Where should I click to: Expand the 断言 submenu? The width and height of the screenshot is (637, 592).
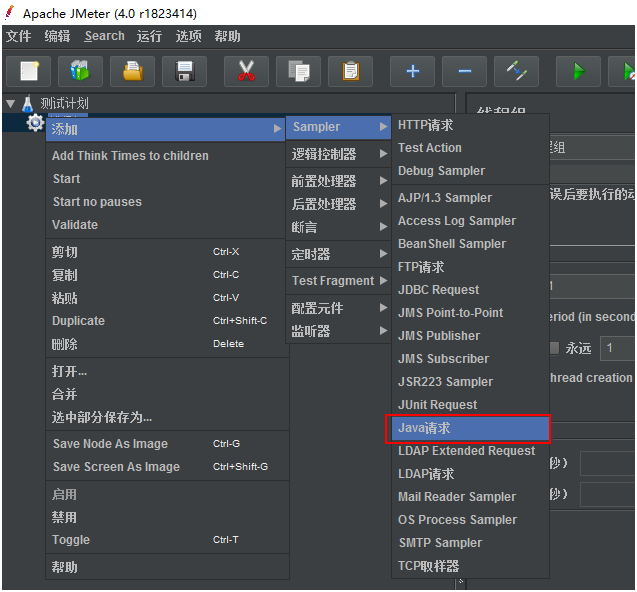pos(338,227)
